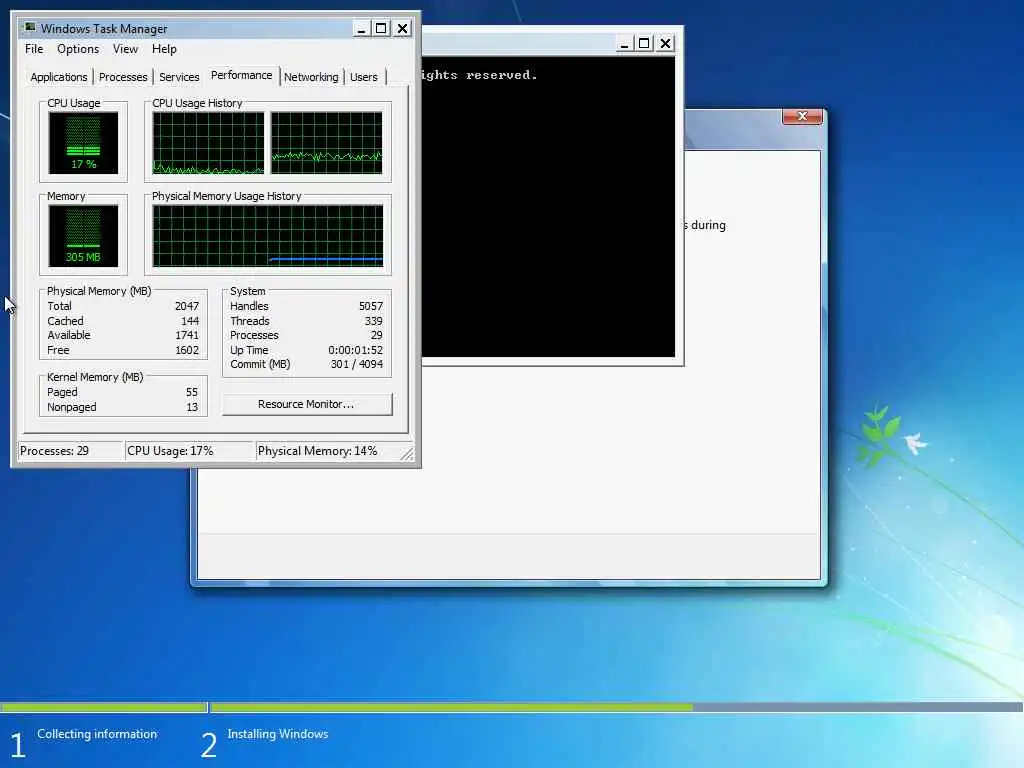Click the Cached value 144
This screenshot has width=1024, height=768.
[x=190, y=321]
